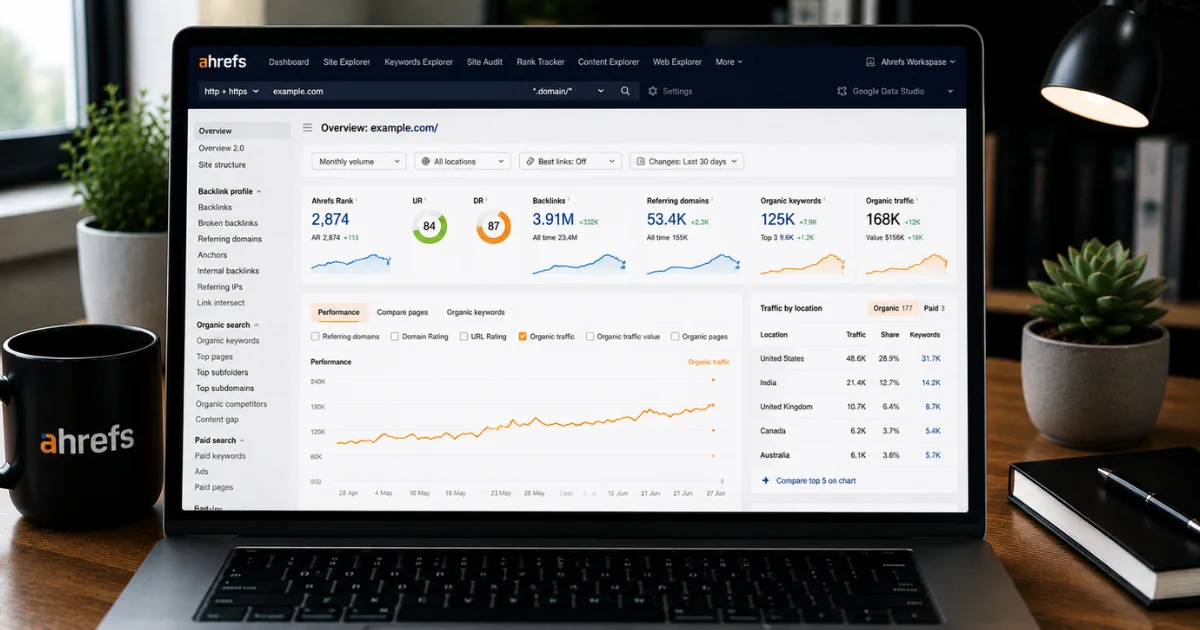Switch Traffic by location to Organic
Viewport: 1200px width, 630px height.
pos(893,309)
